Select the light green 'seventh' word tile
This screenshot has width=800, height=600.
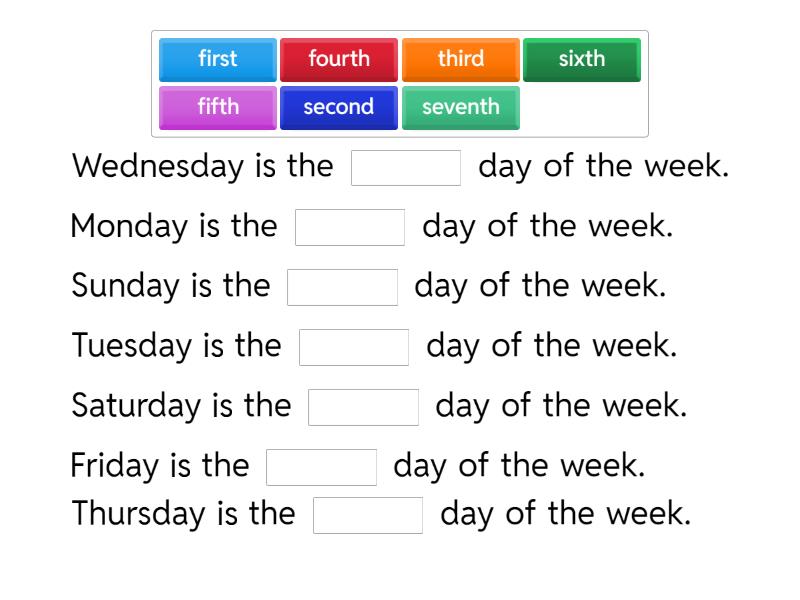pos(461,107)
